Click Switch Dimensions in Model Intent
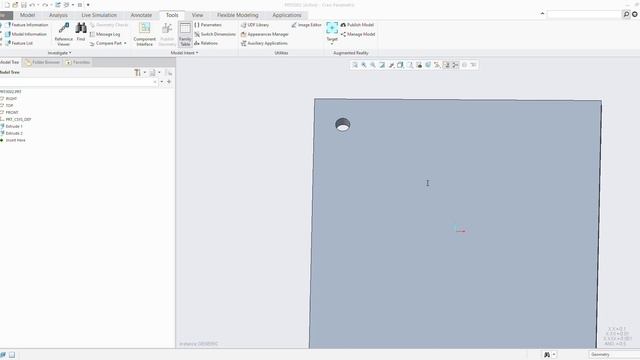 coord(215,34)
